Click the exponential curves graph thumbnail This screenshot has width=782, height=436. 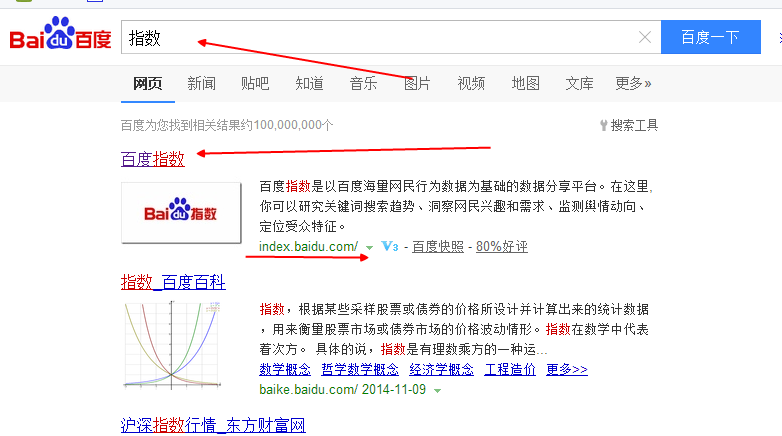(x=172, y=345)
